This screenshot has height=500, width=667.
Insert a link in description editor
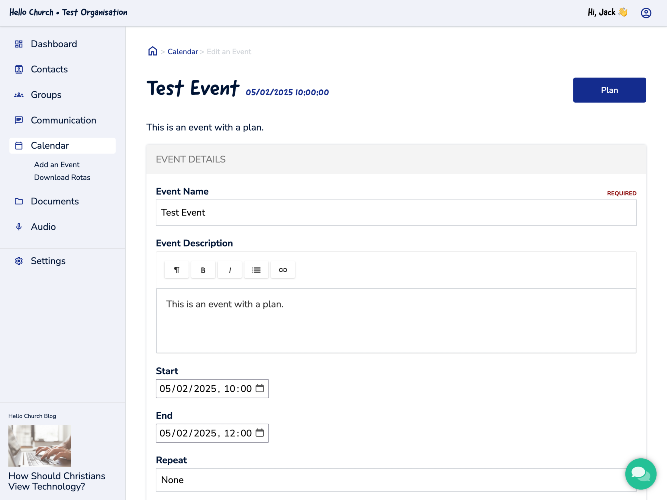(283, 270)
